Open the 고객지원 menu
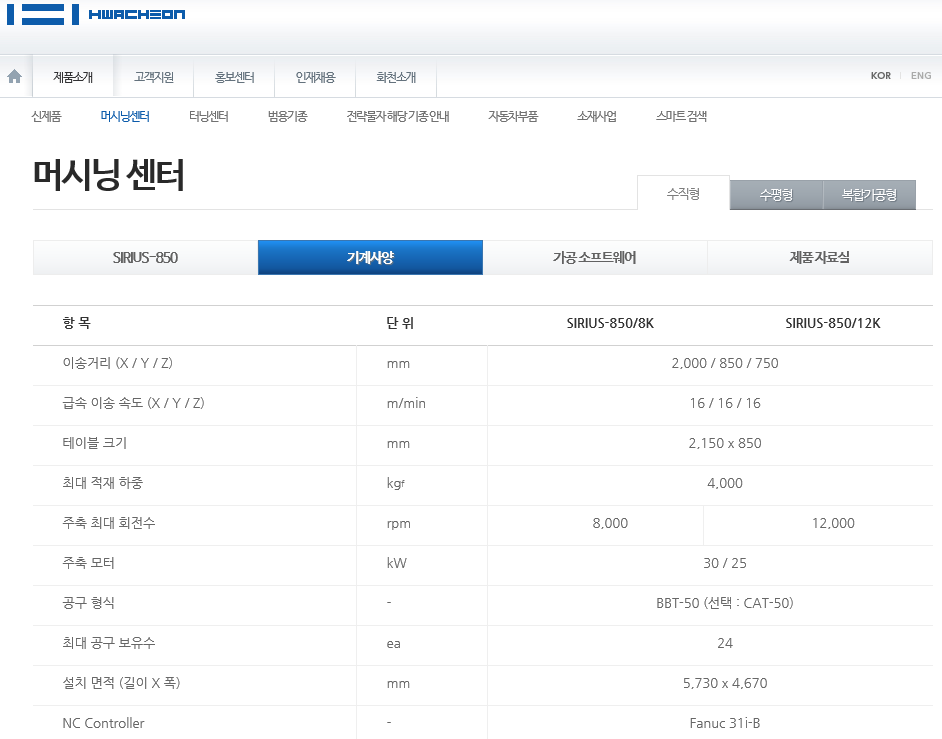This screenshot has width=942, height=739. click(x=154, y=77)
